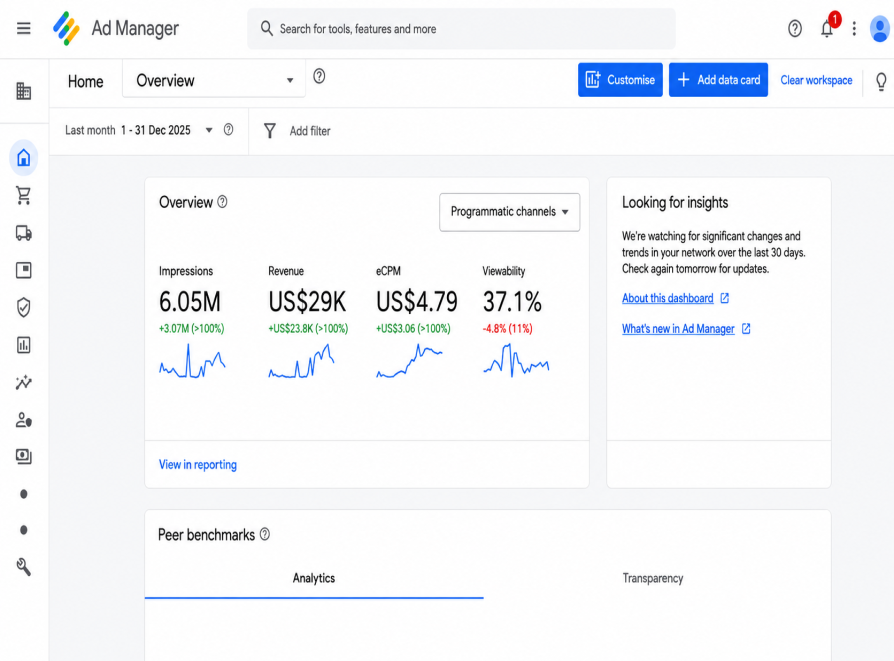Open the hamburger main menu
This screenshot has height=661, width=894.
point(23,28)
